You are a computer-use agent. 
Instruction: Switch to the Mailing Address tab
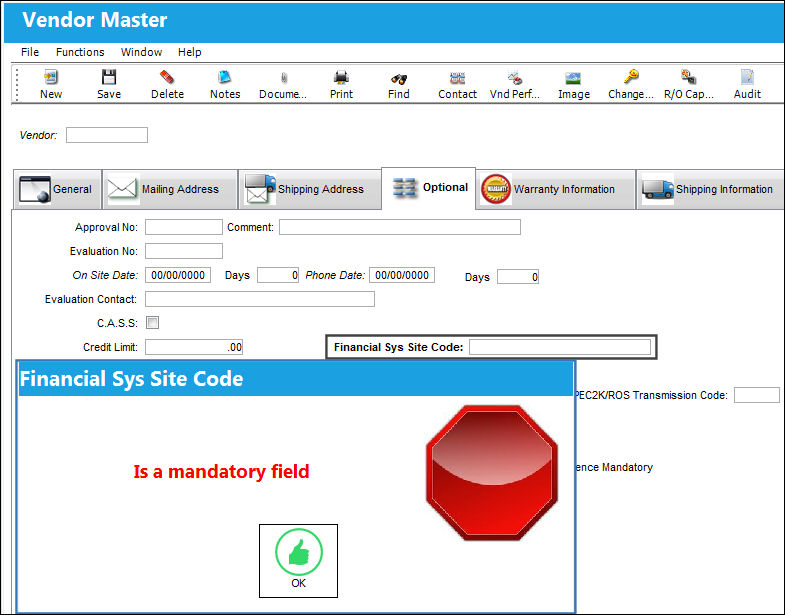point(170,189)
